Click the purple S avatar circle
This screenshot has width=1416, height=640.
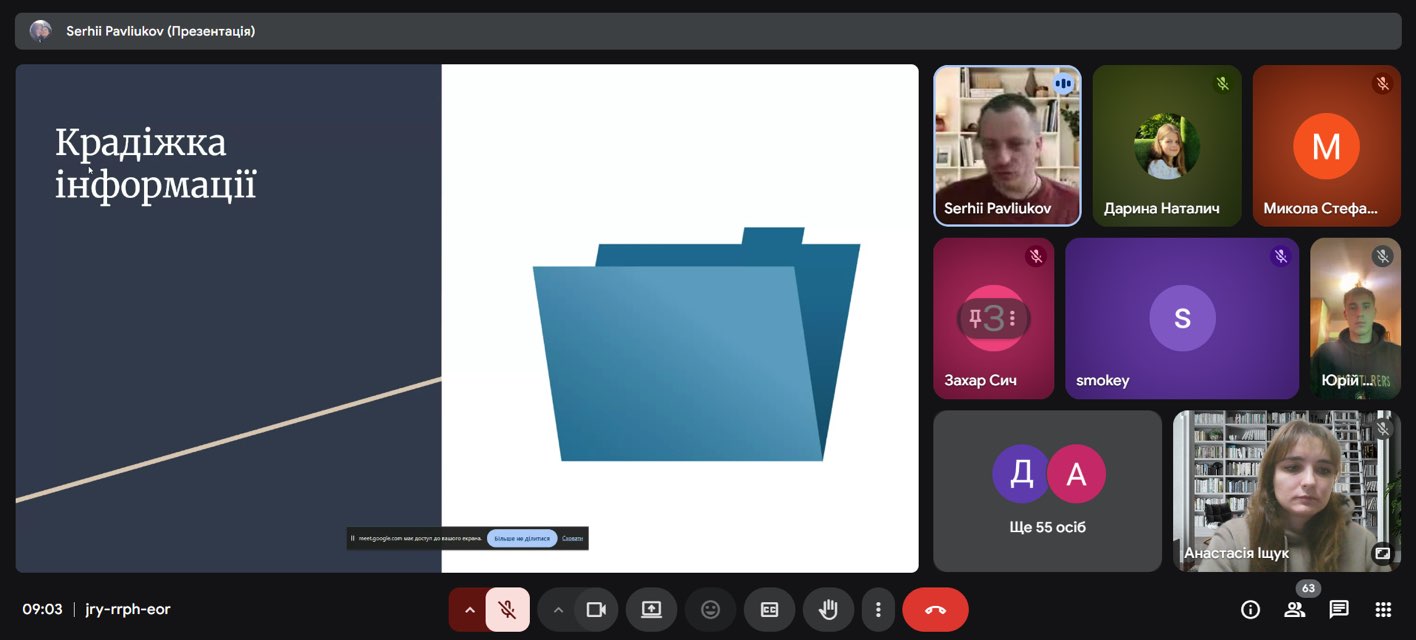point(1182,318)
